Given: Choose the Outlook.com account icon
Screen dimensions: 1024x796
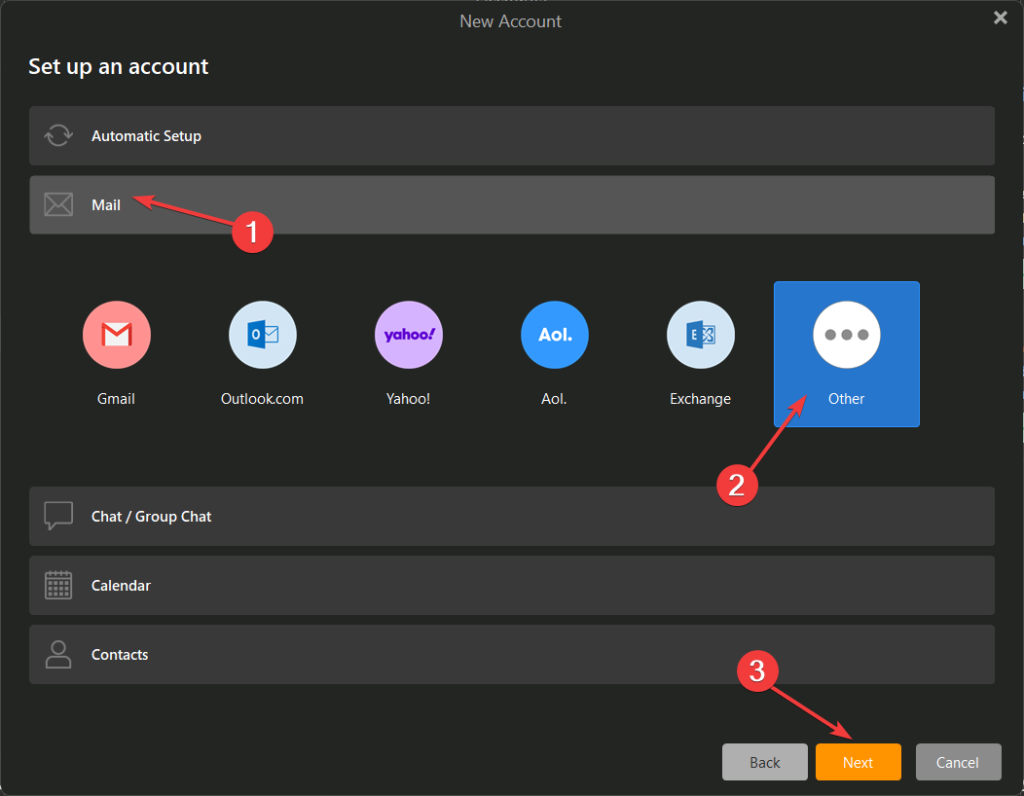Looking at the screenshot, I should coord(262,335).
